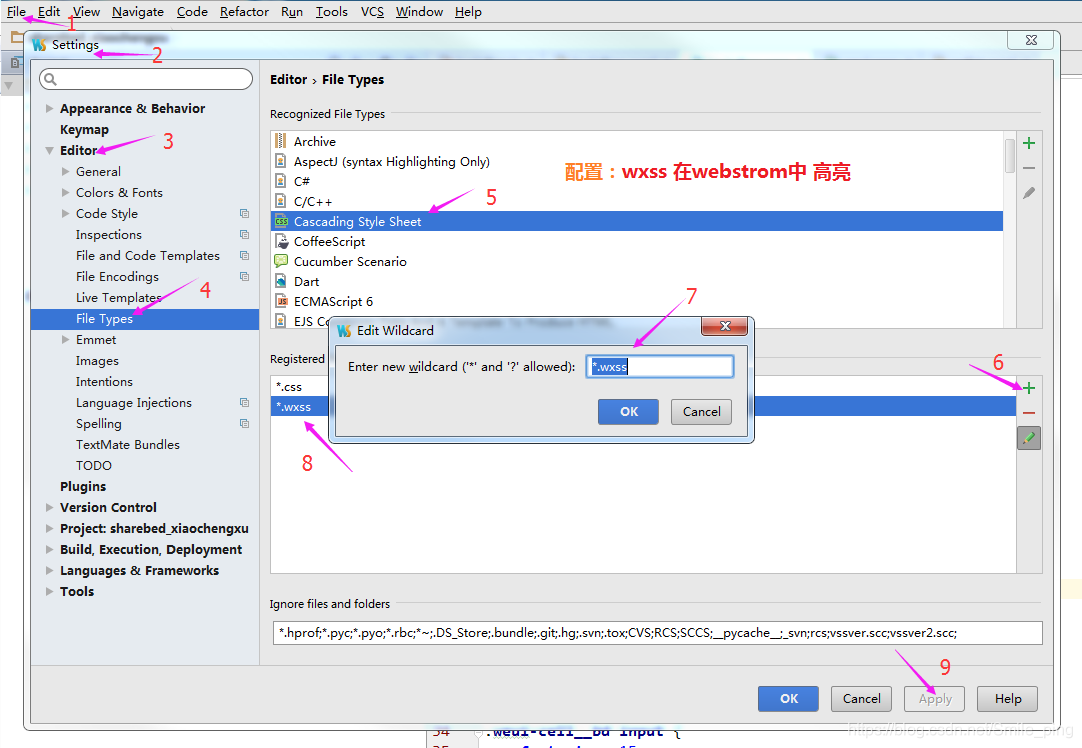
Task: Open the Refactor menu
Action: [x=244, y=12]
